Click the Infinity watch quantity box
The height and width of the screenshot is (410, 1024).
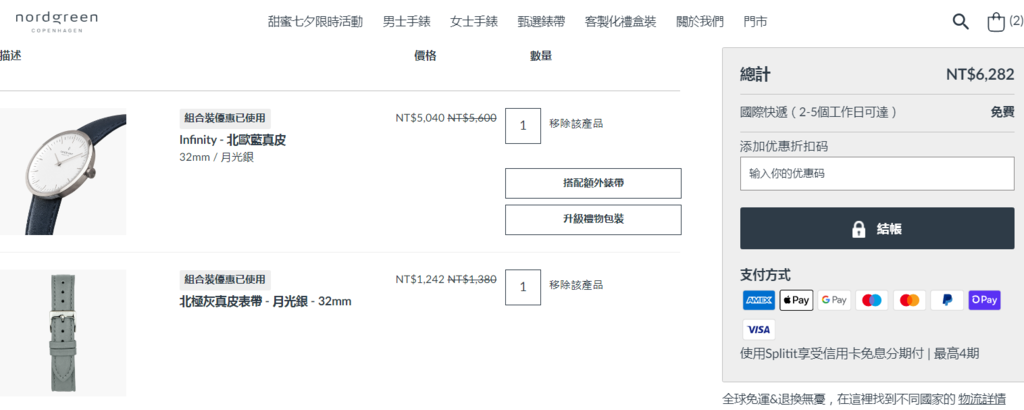(522, 126)
